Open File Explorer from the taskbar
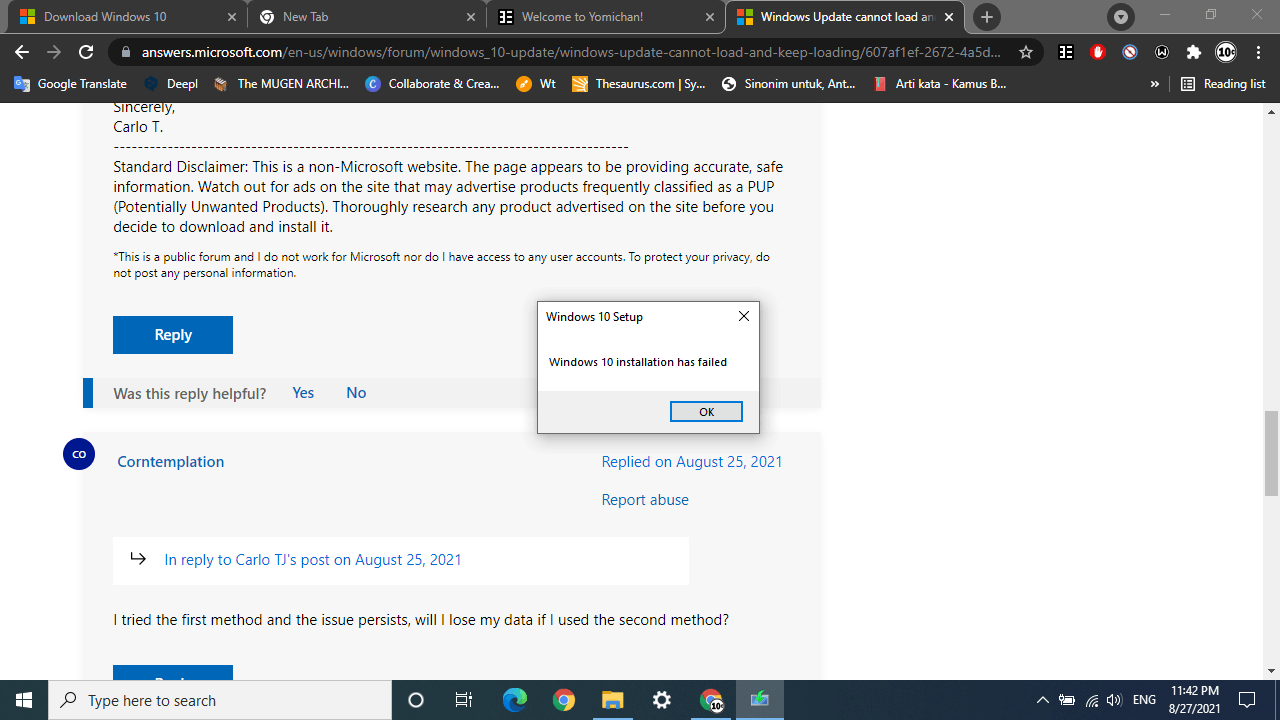This screenshot has height=720, width=1280. click(x=612, y=700)
